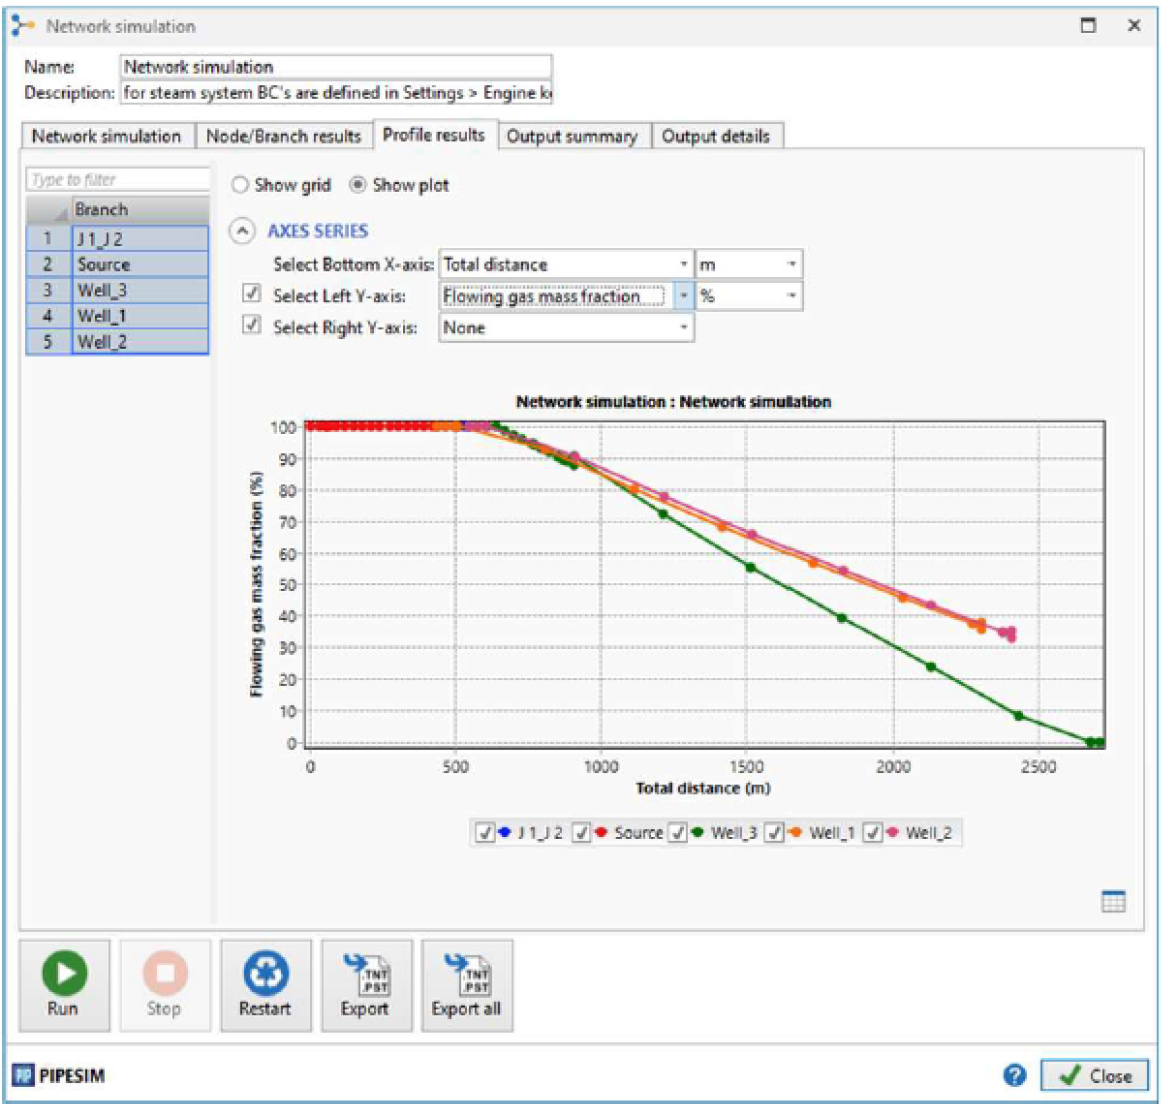Open the grid table icon below plot

click(1113, 901)
